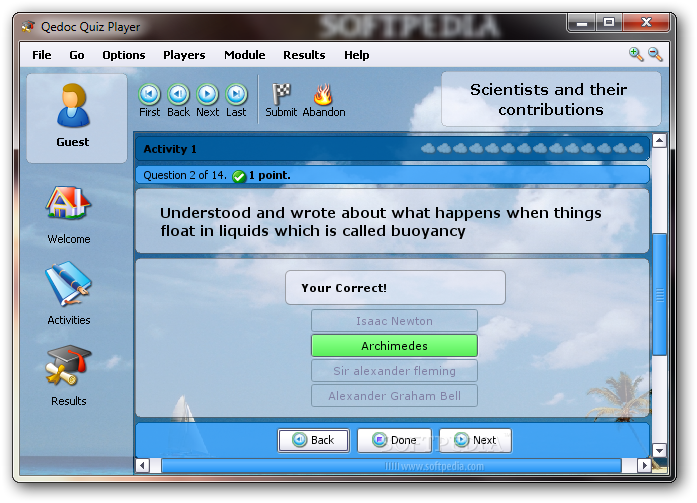697x503 pixels.
Task: Click the vertical scrollbar thumb
Action: click(x=659, y=294)
